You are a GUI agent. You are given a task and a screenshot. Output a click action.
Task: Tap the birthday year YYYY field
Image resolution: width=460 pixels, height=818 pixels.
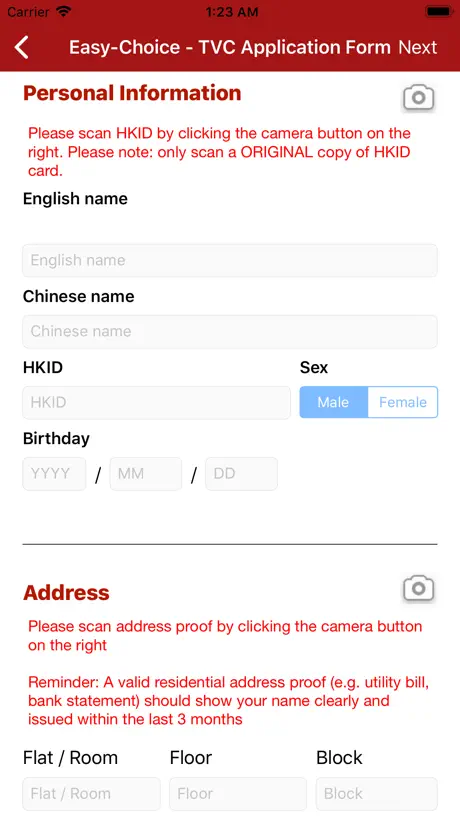click(x=54, y=474)
